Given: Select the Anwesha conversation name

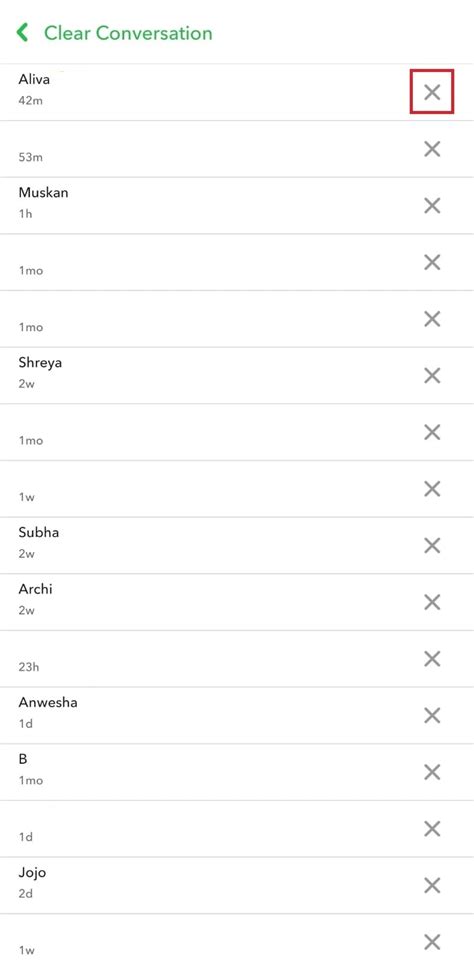Looking at the screenshot, I should tap(48, 702).
